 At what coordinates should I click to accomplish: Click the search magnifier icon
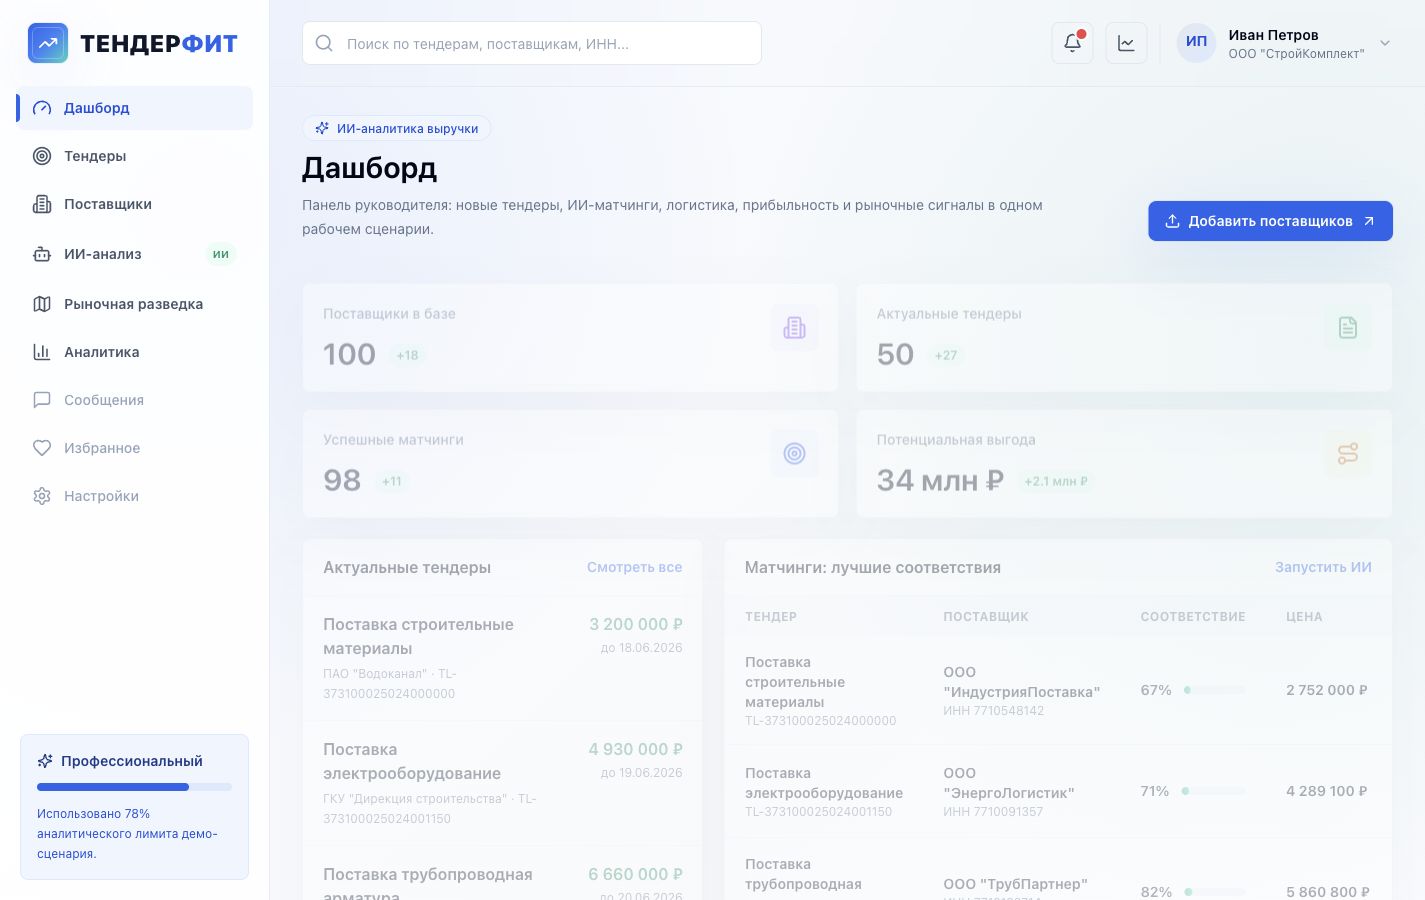click(x=324, y=43)
